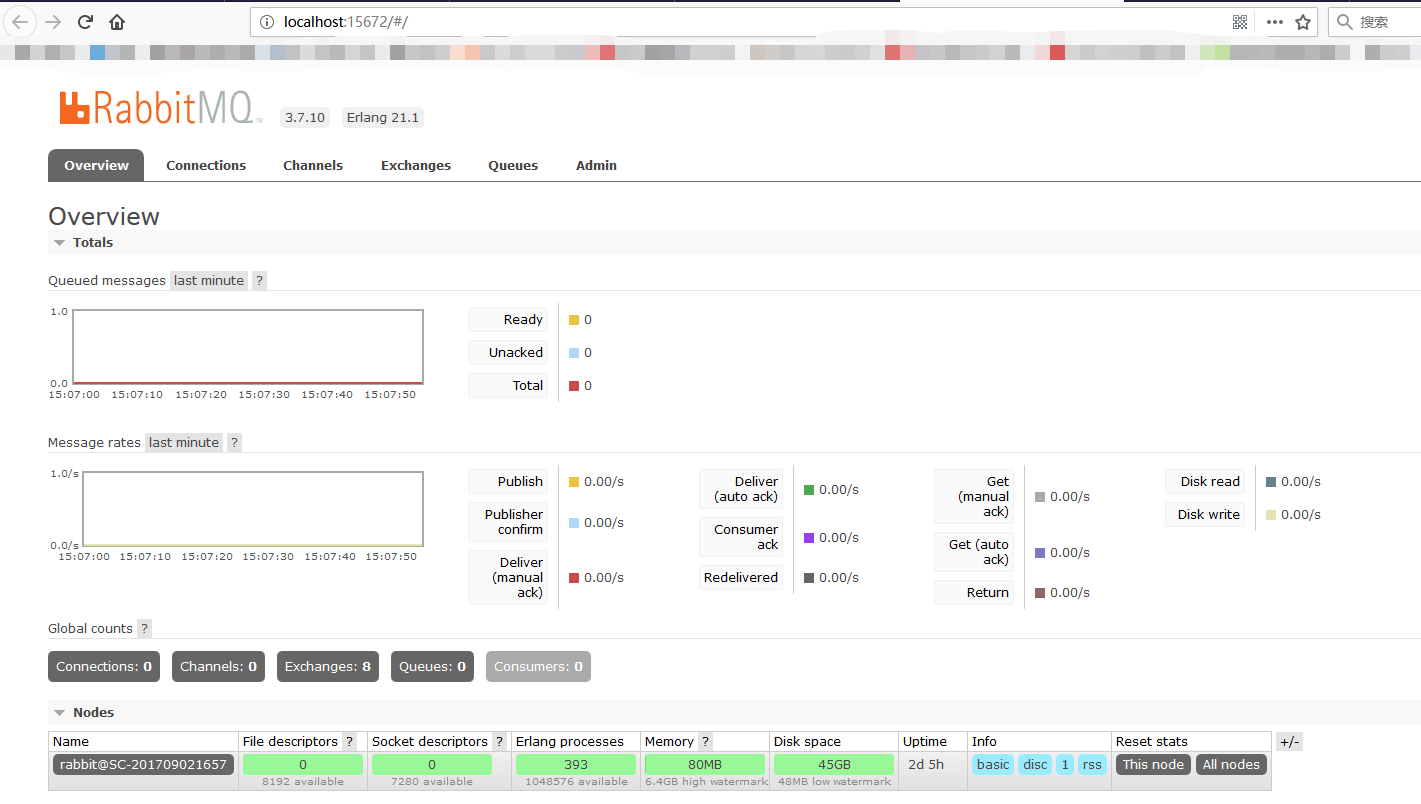The width and height of the screenshot is (1421, 804).
Task: Click the Publish rate label
Action: coord(508,482)
